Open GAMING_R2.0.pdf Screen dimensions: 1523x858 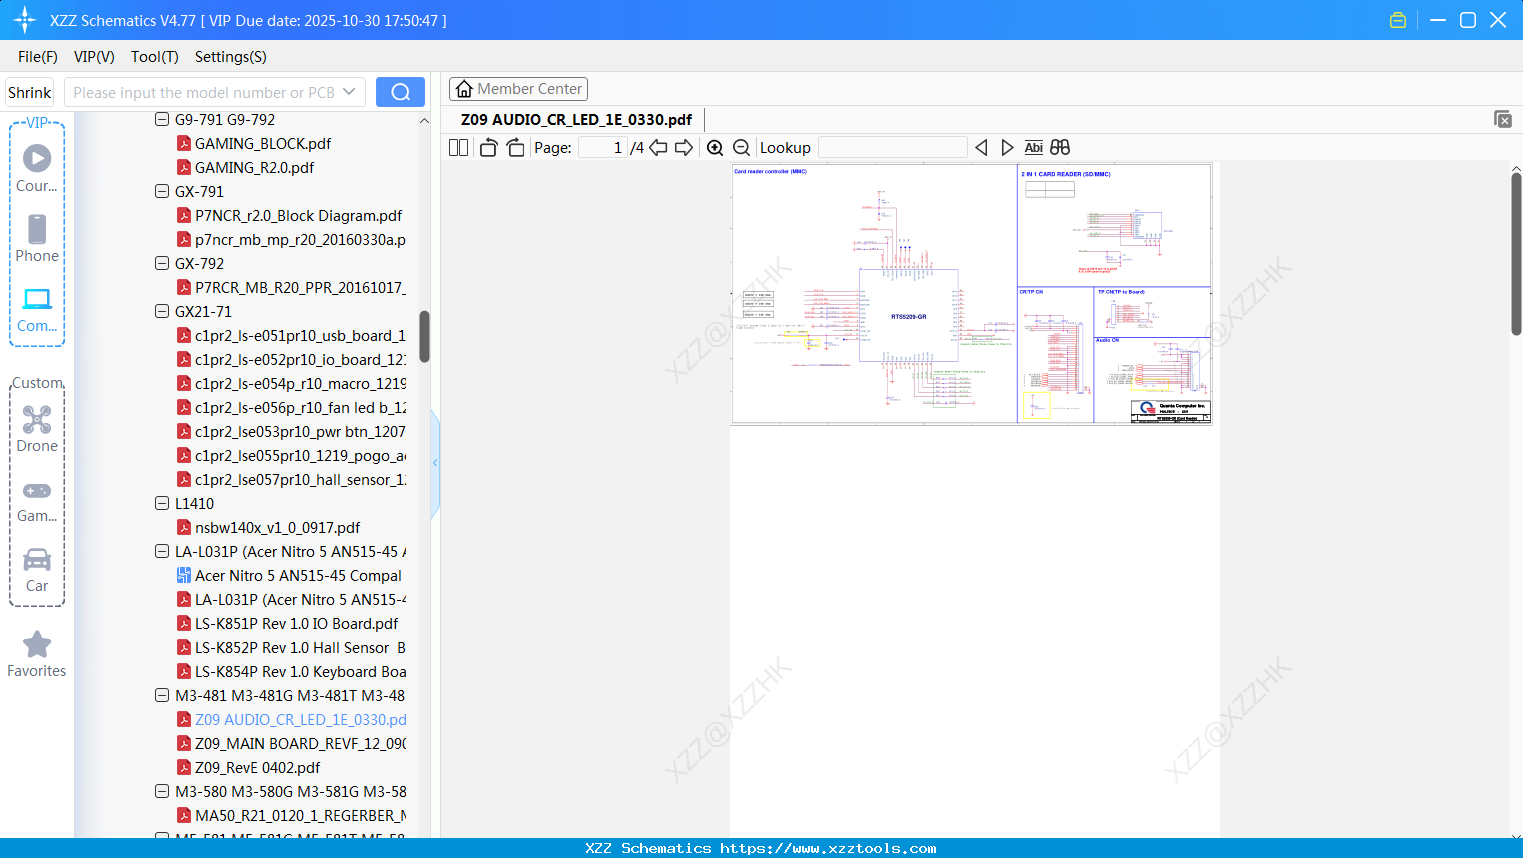[254, 167]
